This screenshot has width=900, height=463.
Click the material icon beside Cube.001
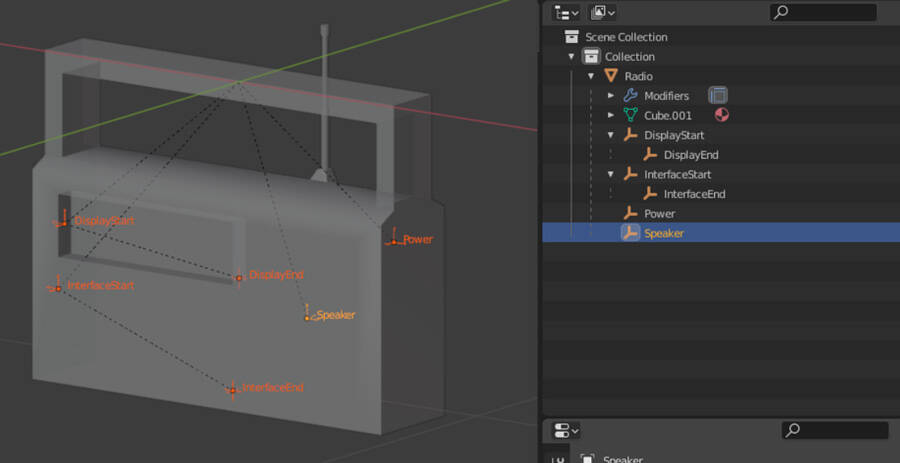pyautogui.click(x=721, y=115)
